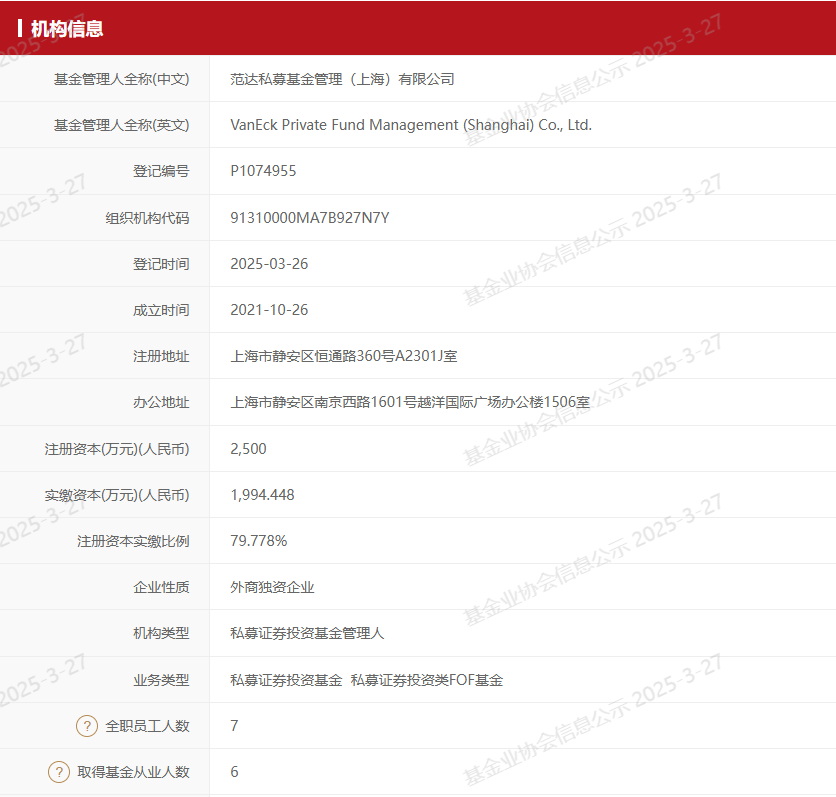836x797 pixels.
Task: Click the 业务类型 label
Action: [x=161, y=680]
